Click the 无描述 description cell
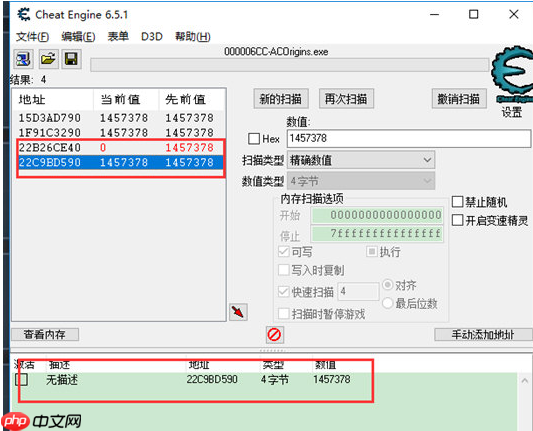 62,379
